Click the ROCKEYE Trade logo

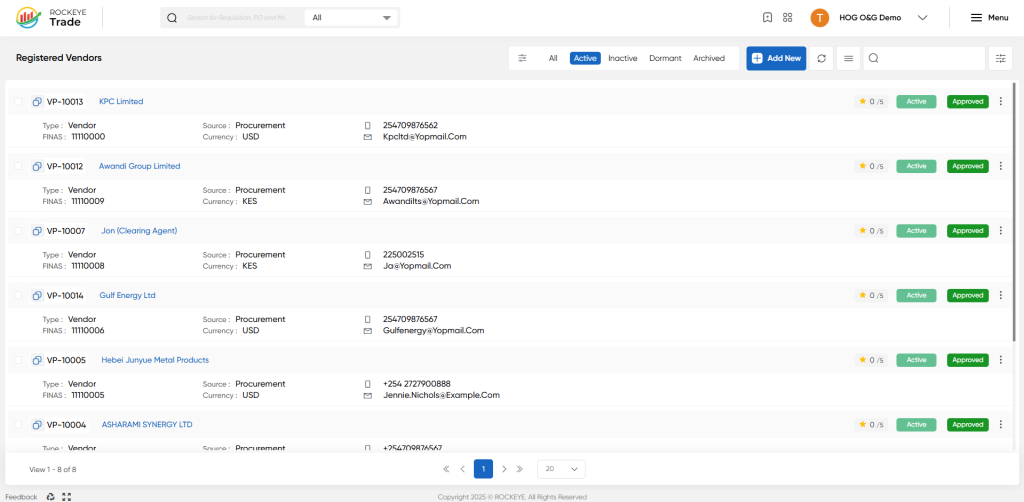(x=49, y=18)
